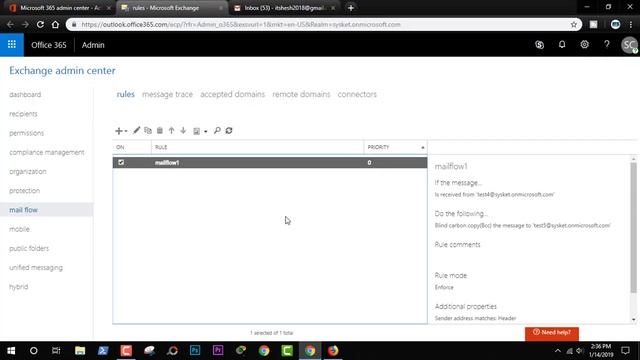Click the Office 365 header label

pyautogui.click(x=49, y=45)
